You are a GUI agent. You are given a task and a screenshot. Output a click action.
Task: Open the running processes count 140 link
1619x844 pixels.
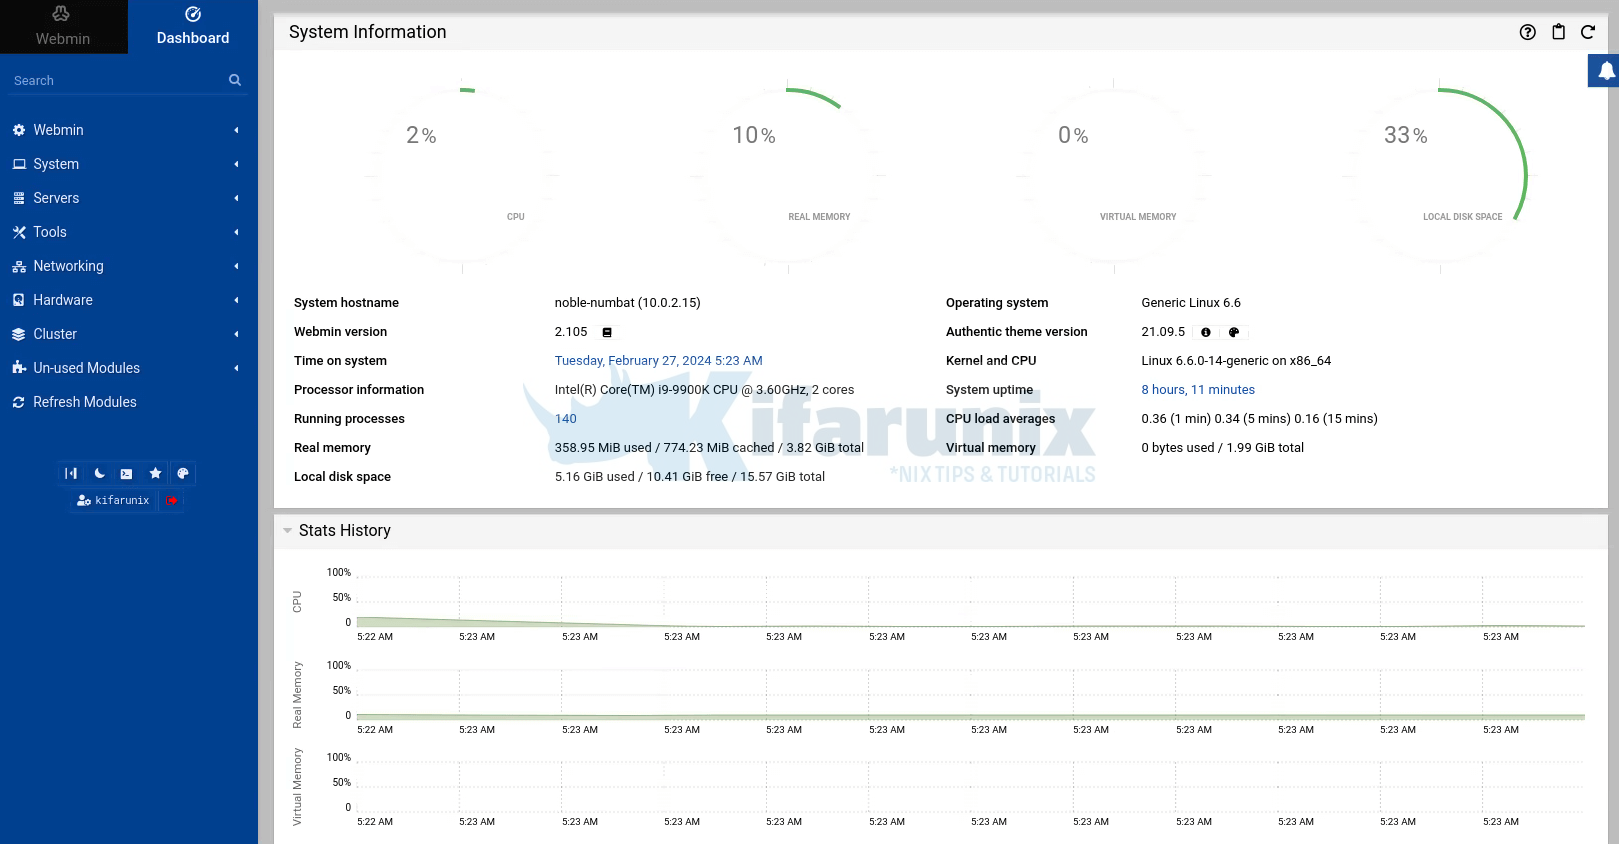566,419
